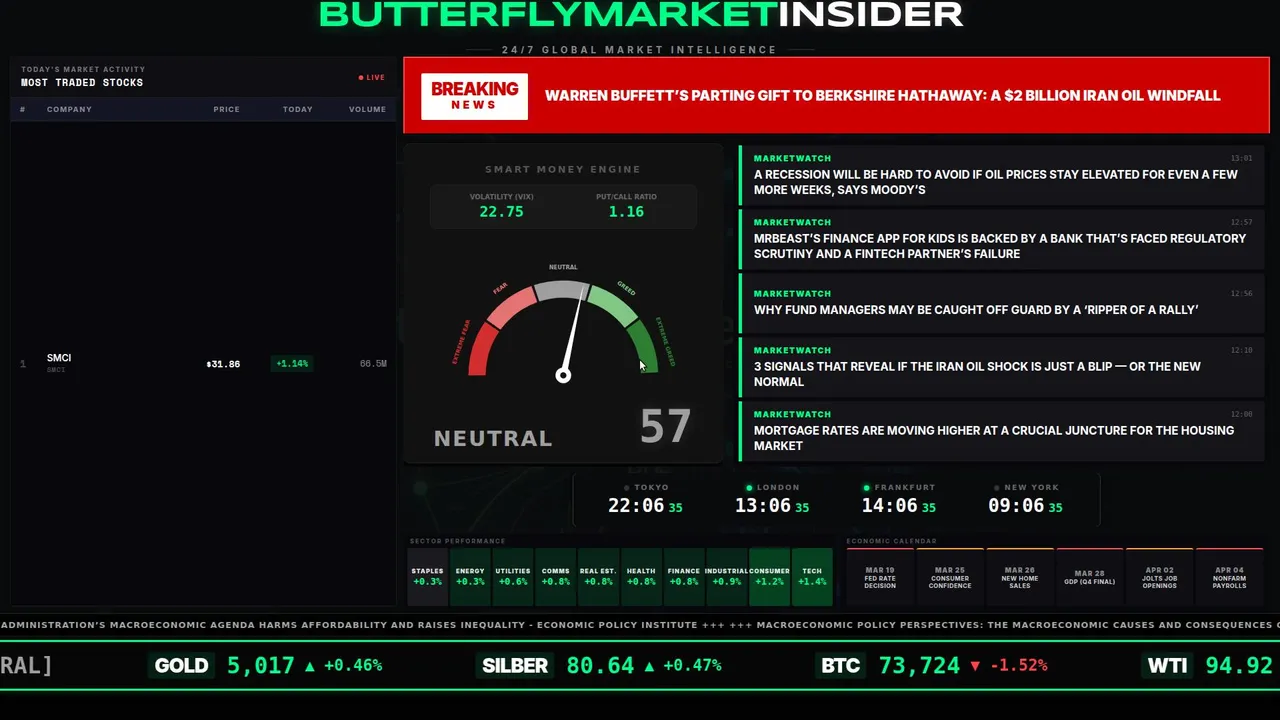Click the WTI ticker label

[1167, 665]
